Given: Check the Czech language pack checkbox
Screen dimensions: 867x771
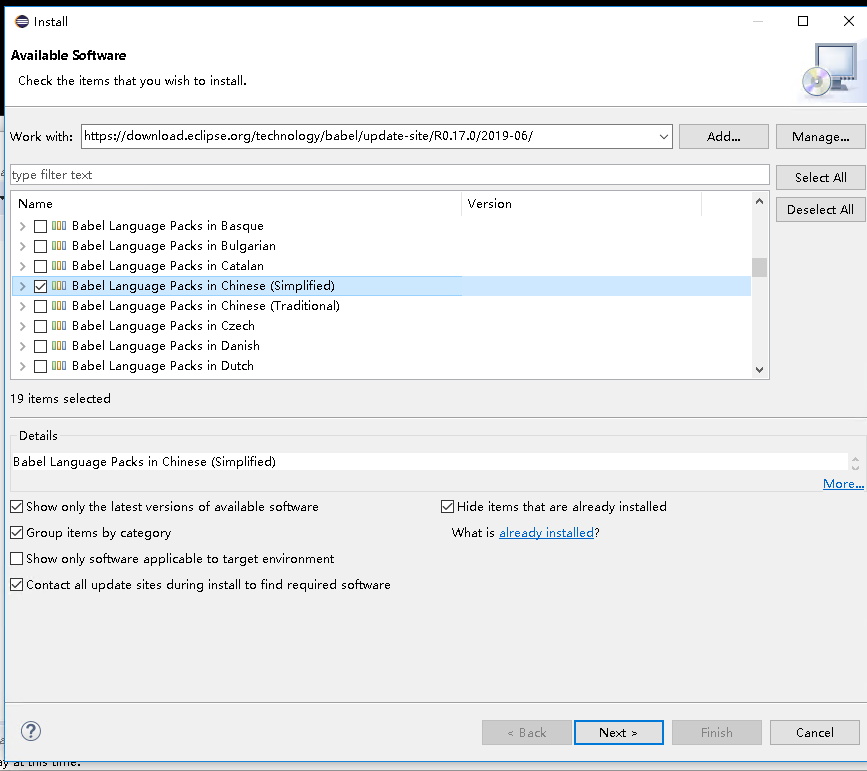Looking at the screenshot, I should click(40, 326).
